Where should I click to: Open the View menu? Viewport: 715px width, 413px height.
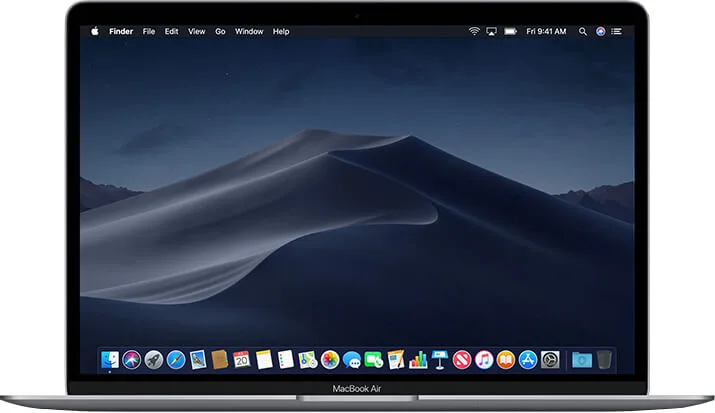point(197,31)
